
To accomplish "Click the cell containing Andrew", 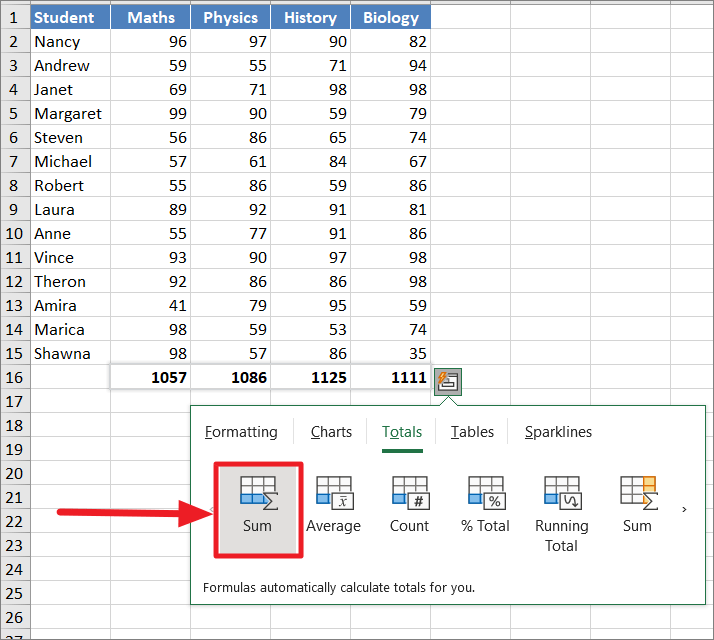I will click(x=71, y=66).
